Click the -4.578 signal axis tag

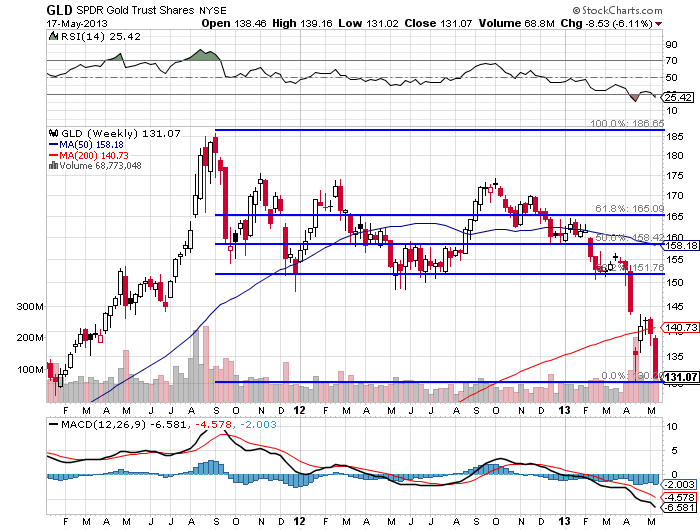[679, 497]
